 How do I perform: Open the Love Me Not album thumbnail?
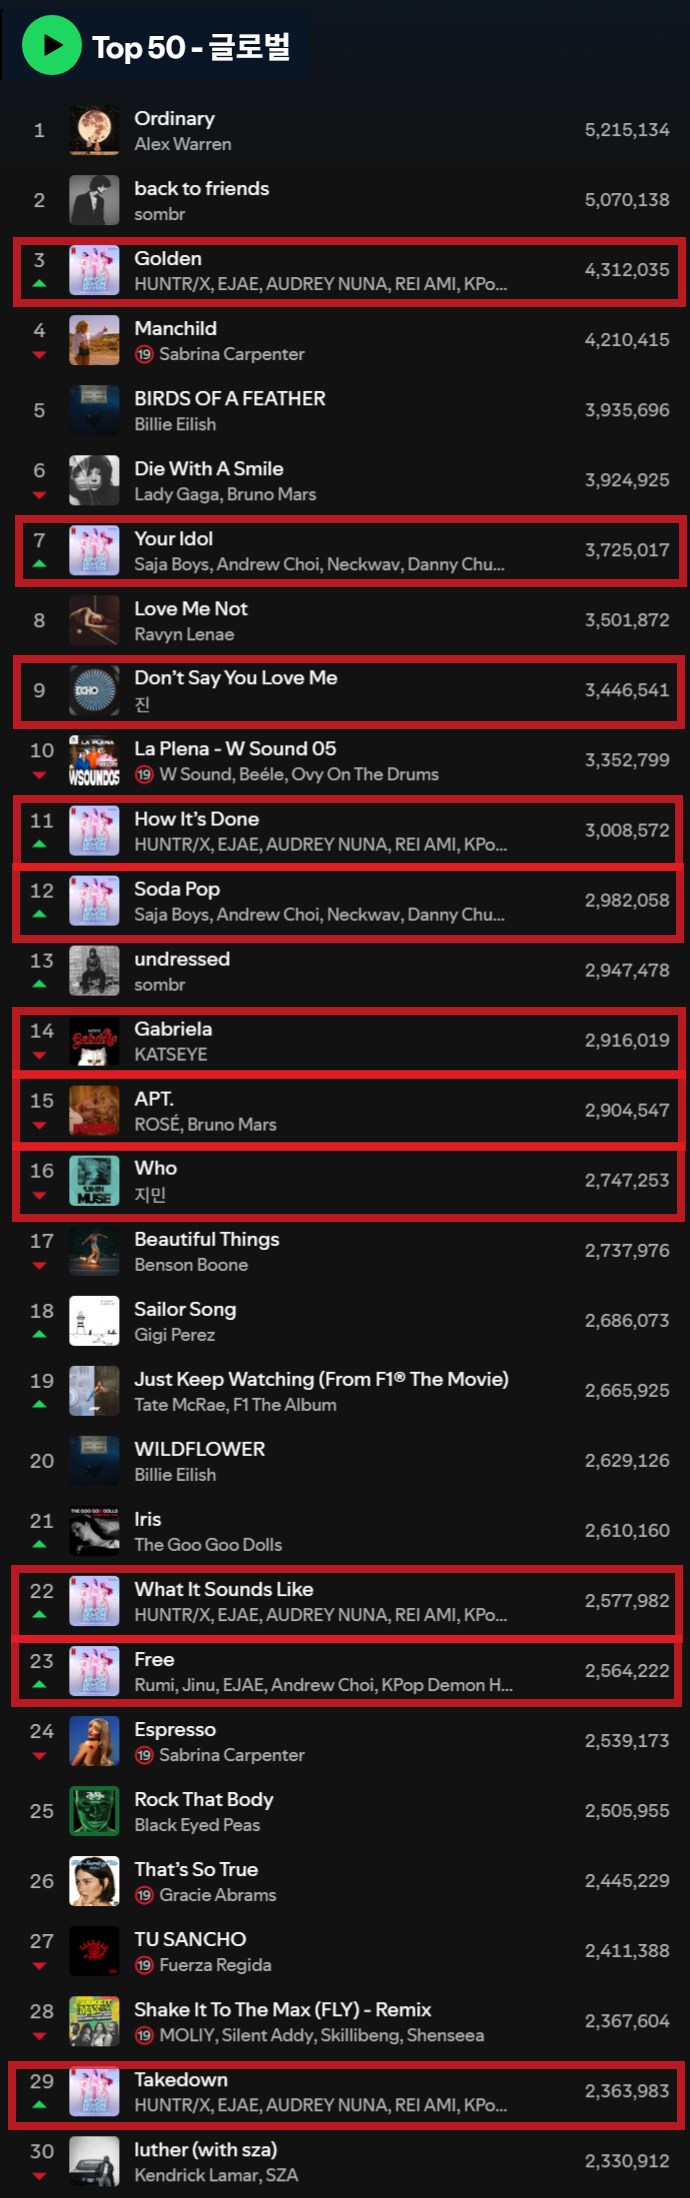point(94,620)
